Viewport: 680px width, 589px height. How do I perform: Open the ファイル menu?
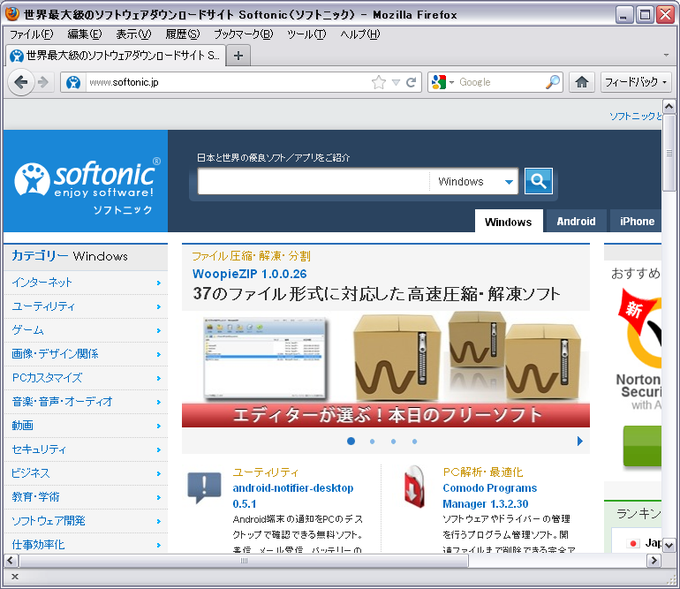point(31,34)
